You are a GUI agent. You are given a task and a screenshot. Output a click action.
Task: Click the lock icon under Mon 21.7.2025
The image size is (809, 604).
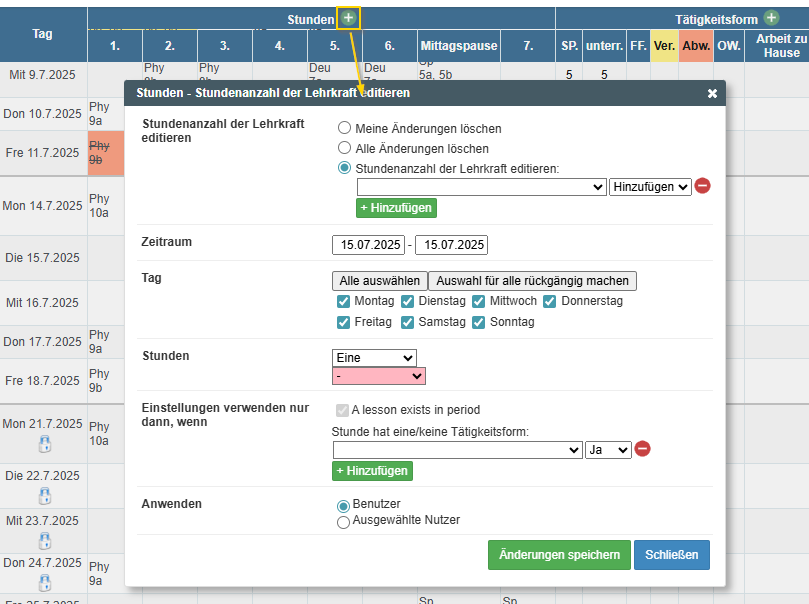(45, 444)
